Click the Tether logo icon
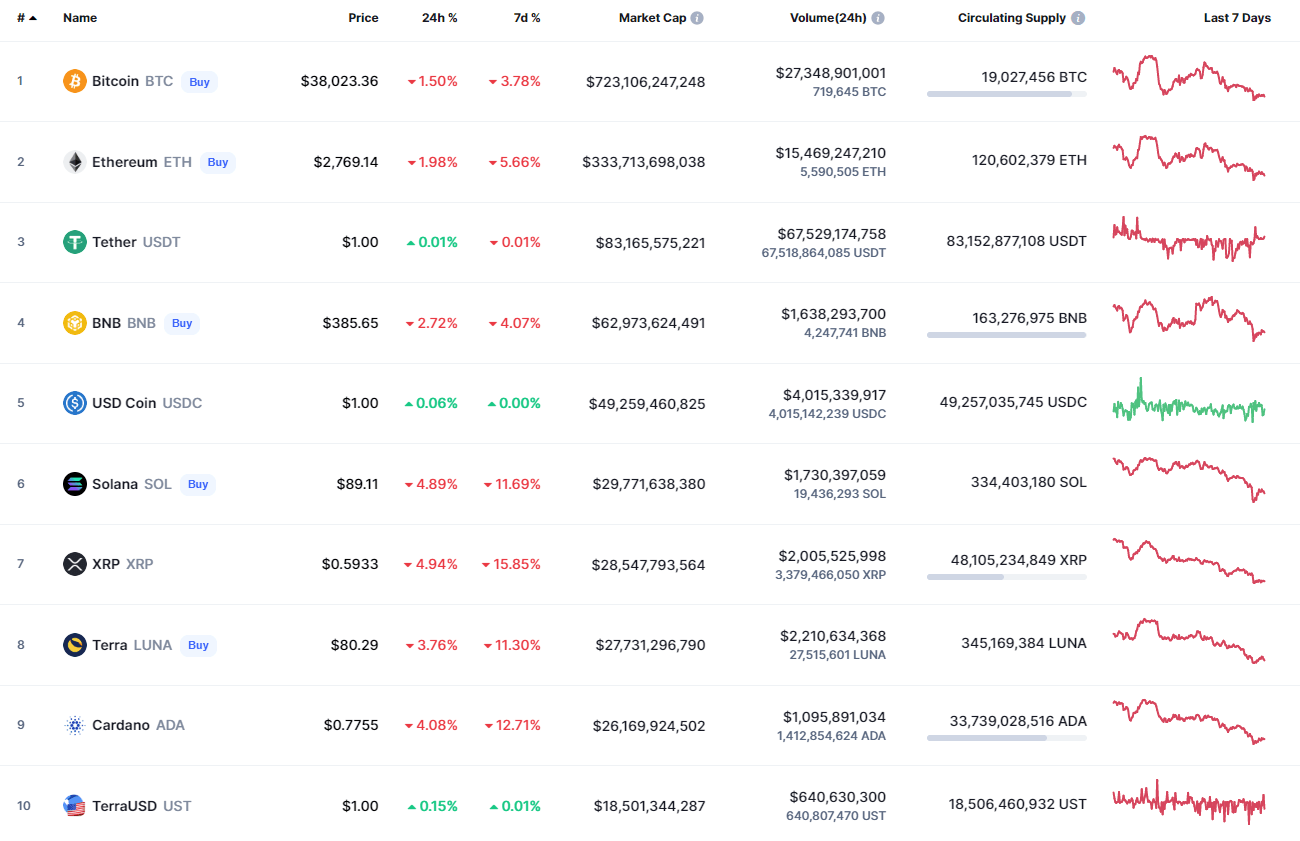Screen dimensions: 1300x841 (x=75, y=242)
